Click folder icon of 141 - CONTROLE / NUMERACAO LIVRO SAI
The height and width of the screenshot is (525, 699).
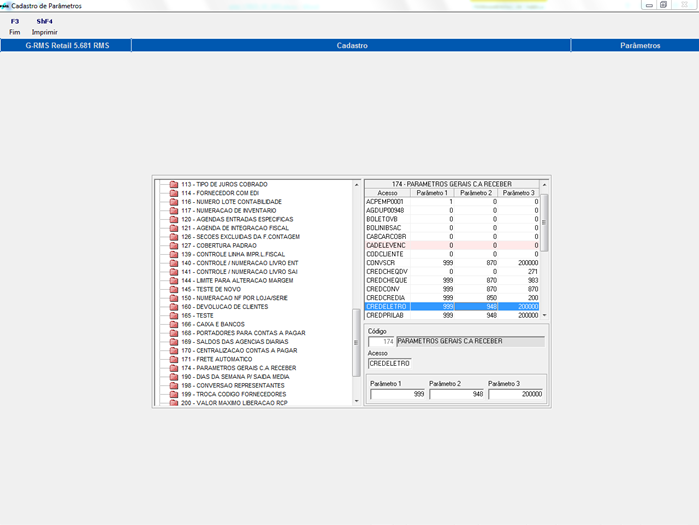pyautogui.click(x=174, y=272)
